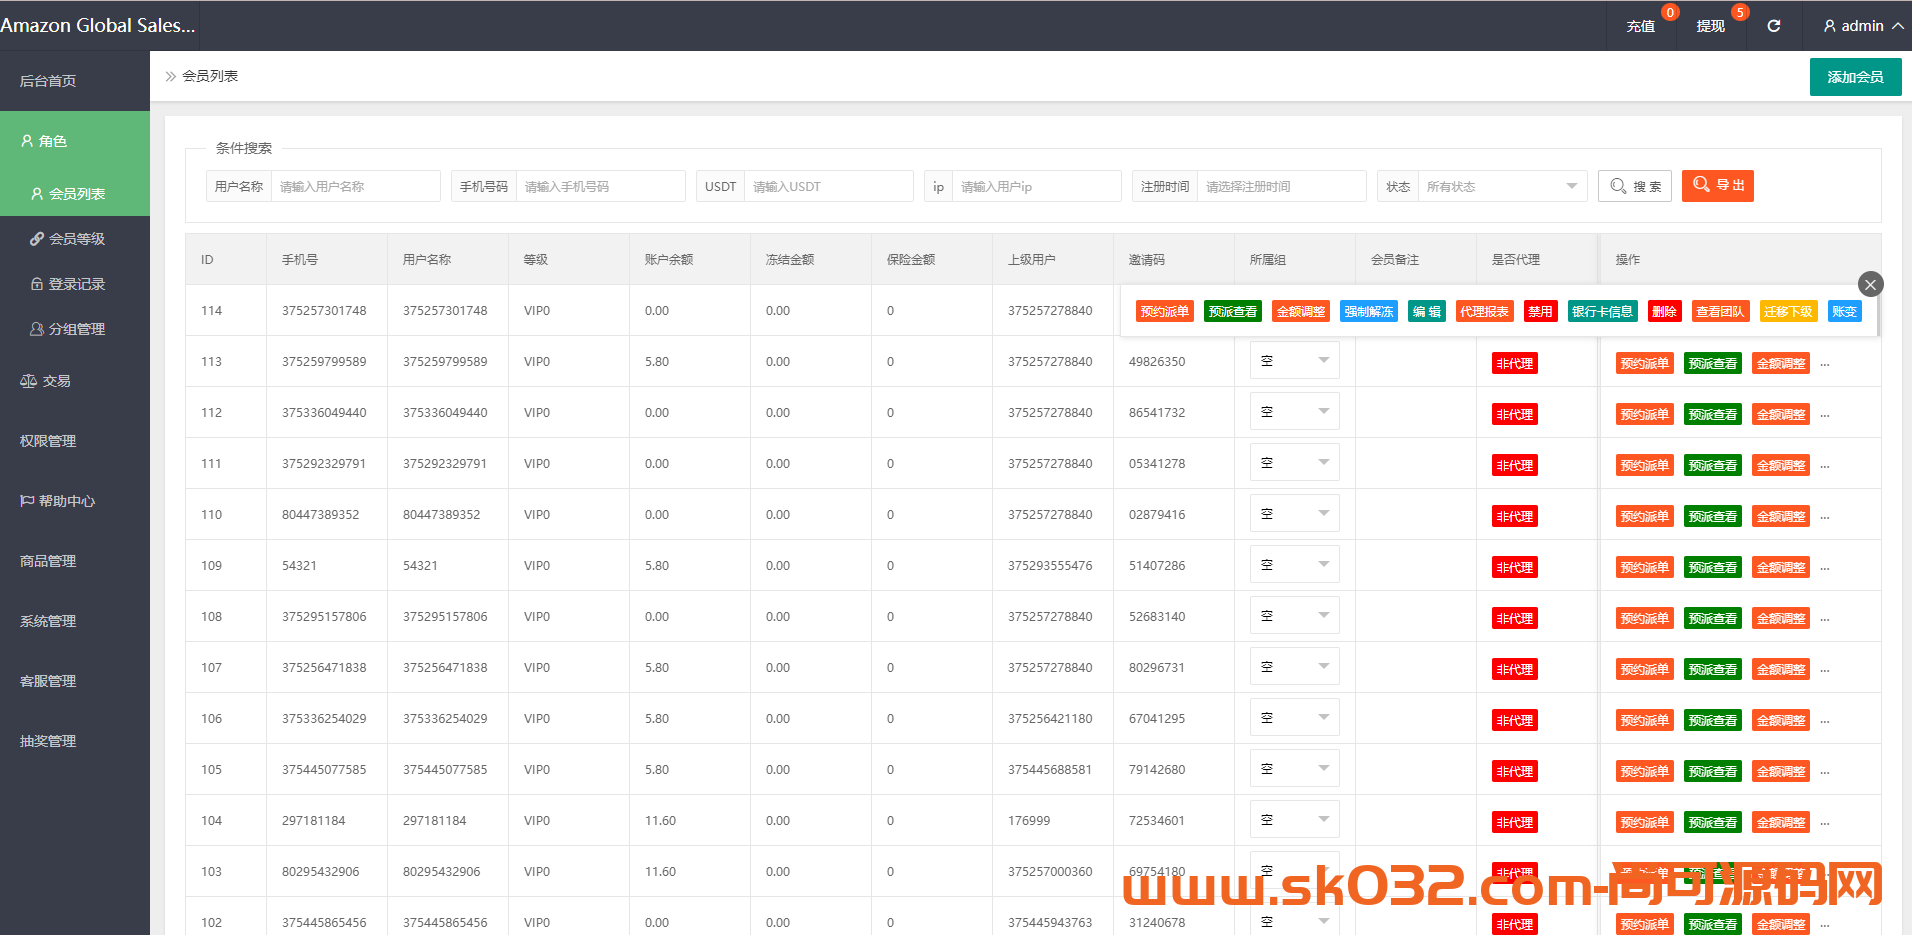Open 客服管理 sidebar menu
1912x935 pixels.
[x=75, y=681]
